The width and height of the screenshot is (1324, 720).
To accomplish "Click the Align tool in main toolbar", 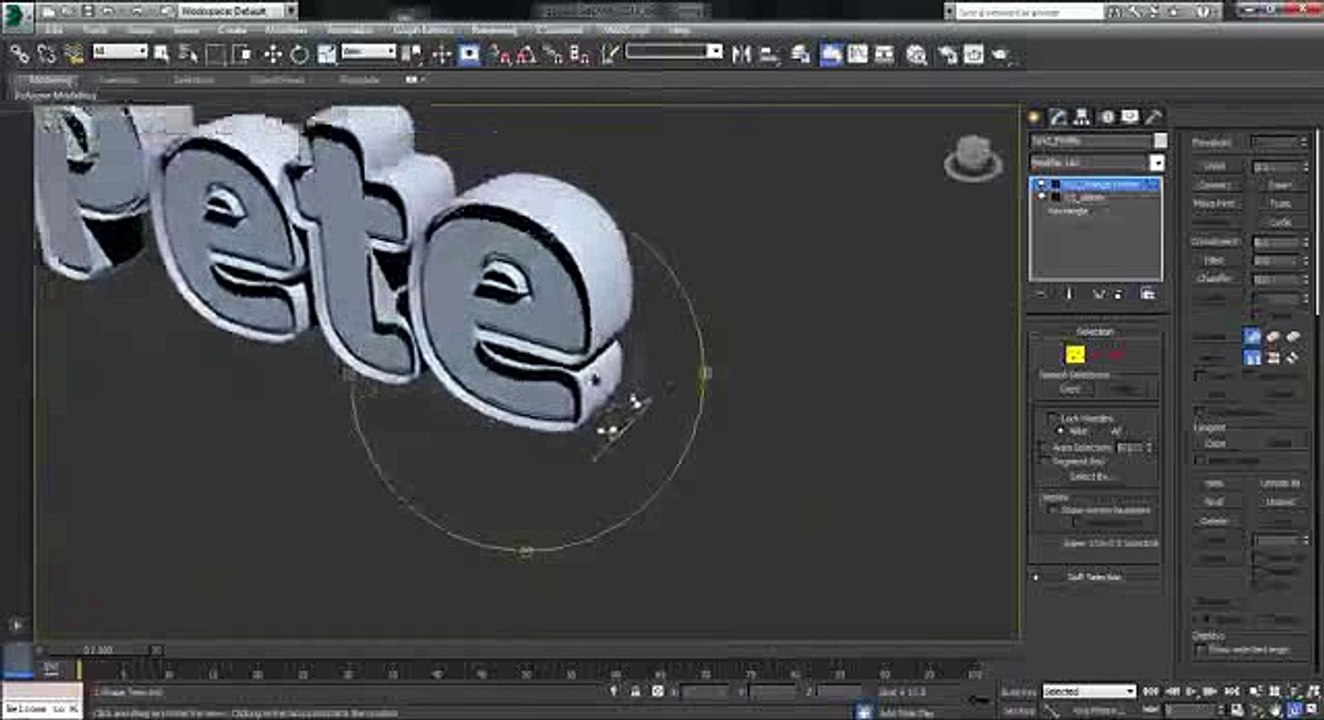I will [x=770, y=54].
